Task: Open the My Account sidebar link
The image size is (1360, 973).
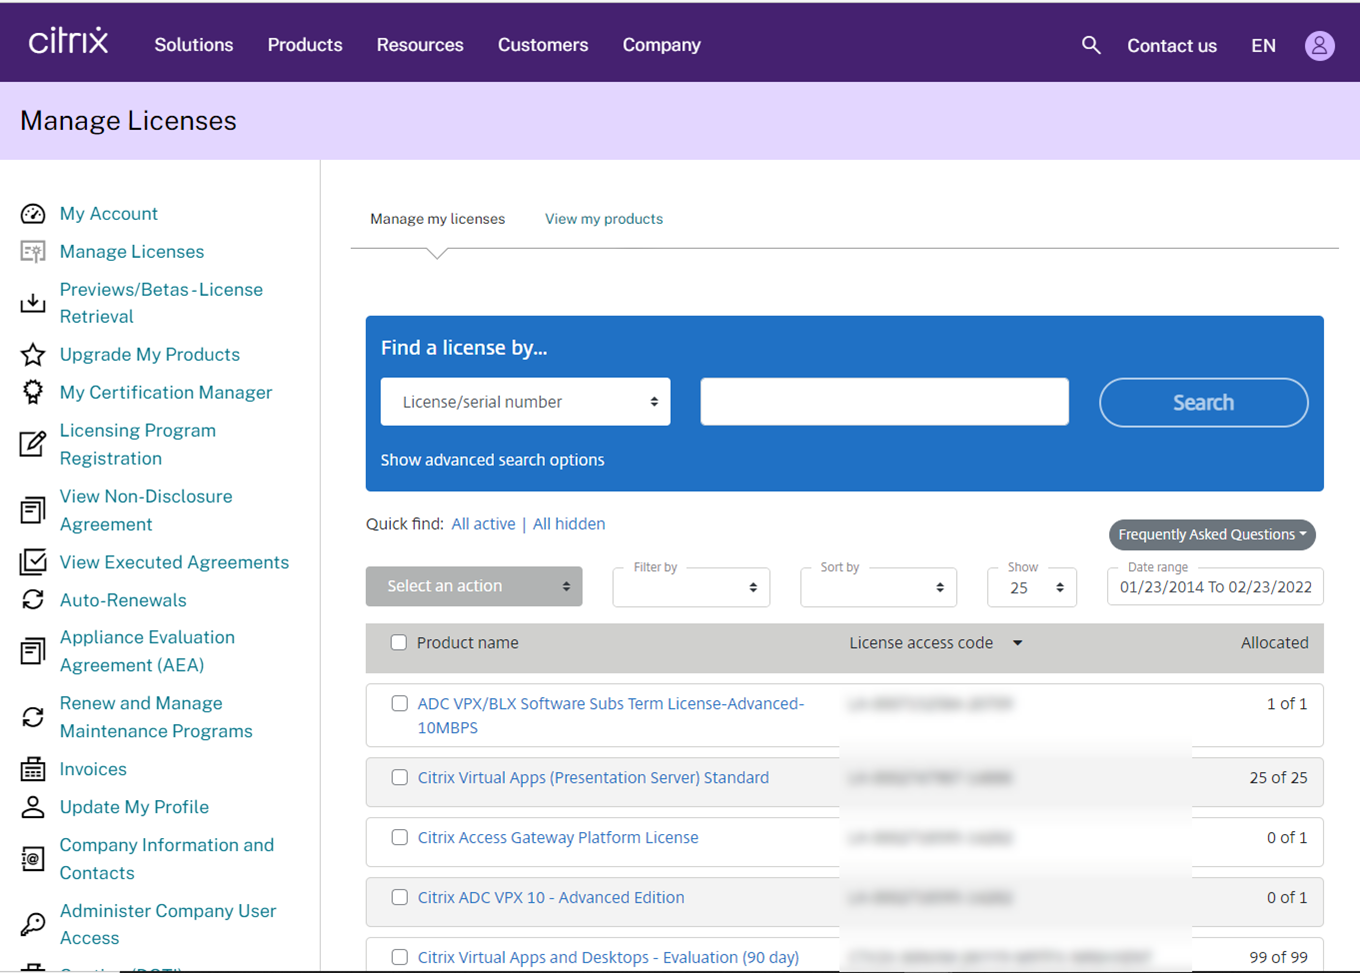Action: click(x=108, y=213)
